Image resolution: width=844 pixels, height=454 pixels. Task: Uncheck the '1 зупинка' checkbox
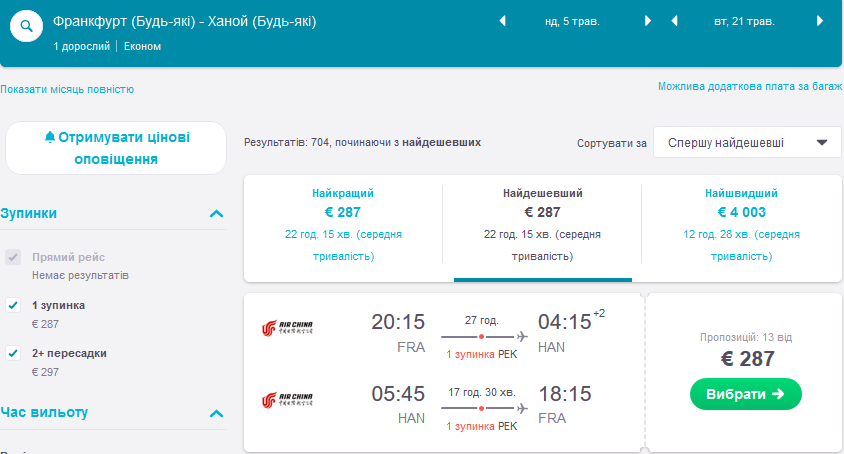click(13, 305)
